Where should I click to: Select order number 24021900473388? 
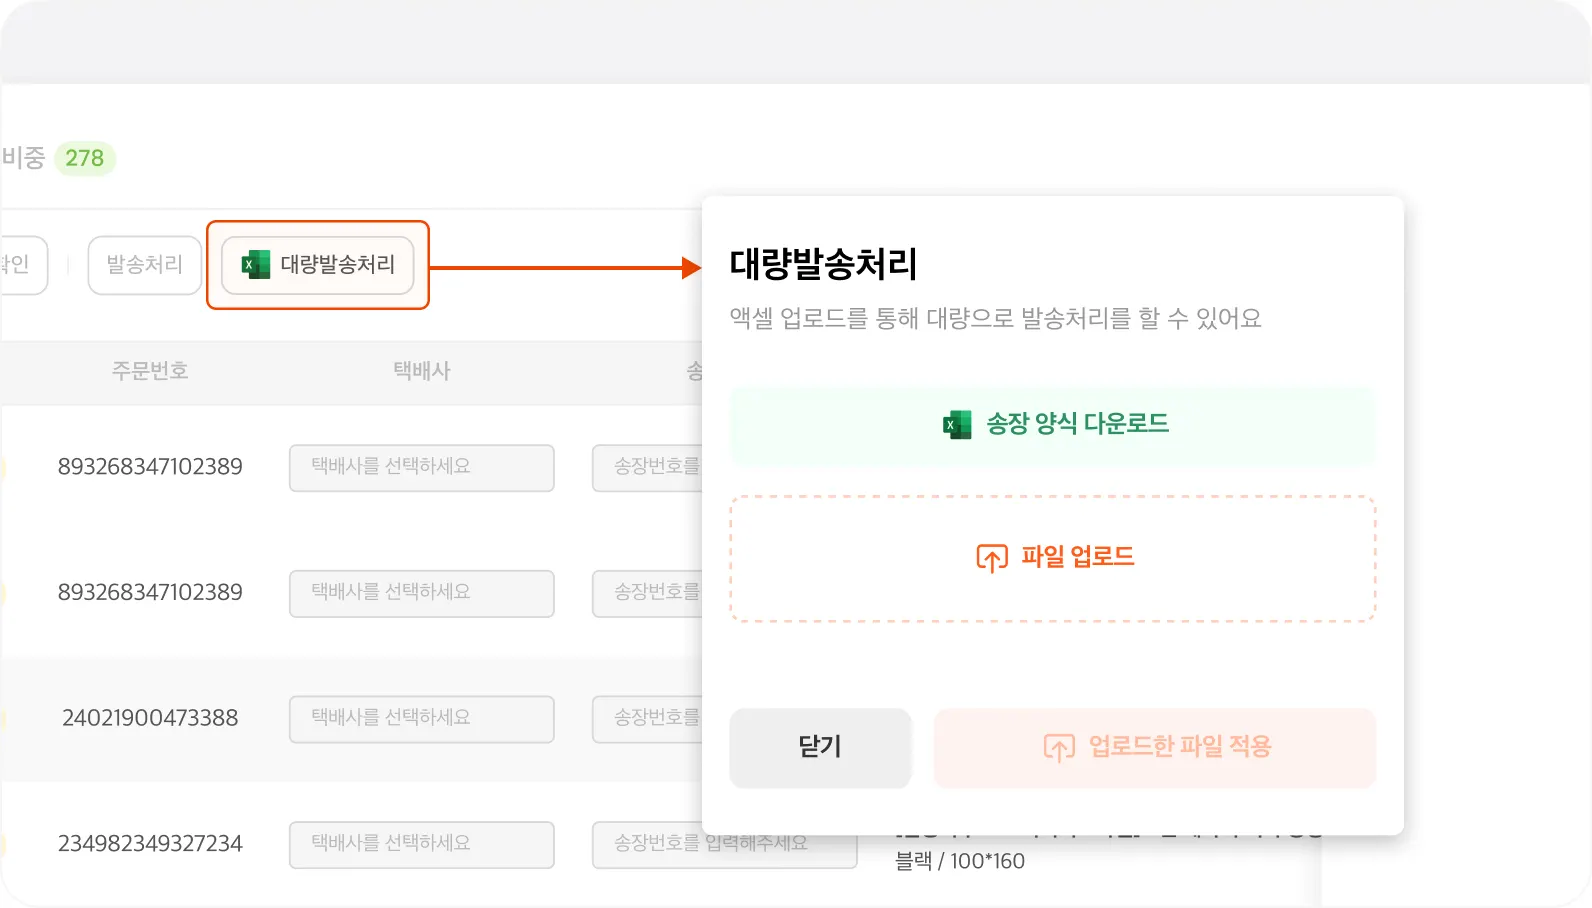[x=150, y=718]
